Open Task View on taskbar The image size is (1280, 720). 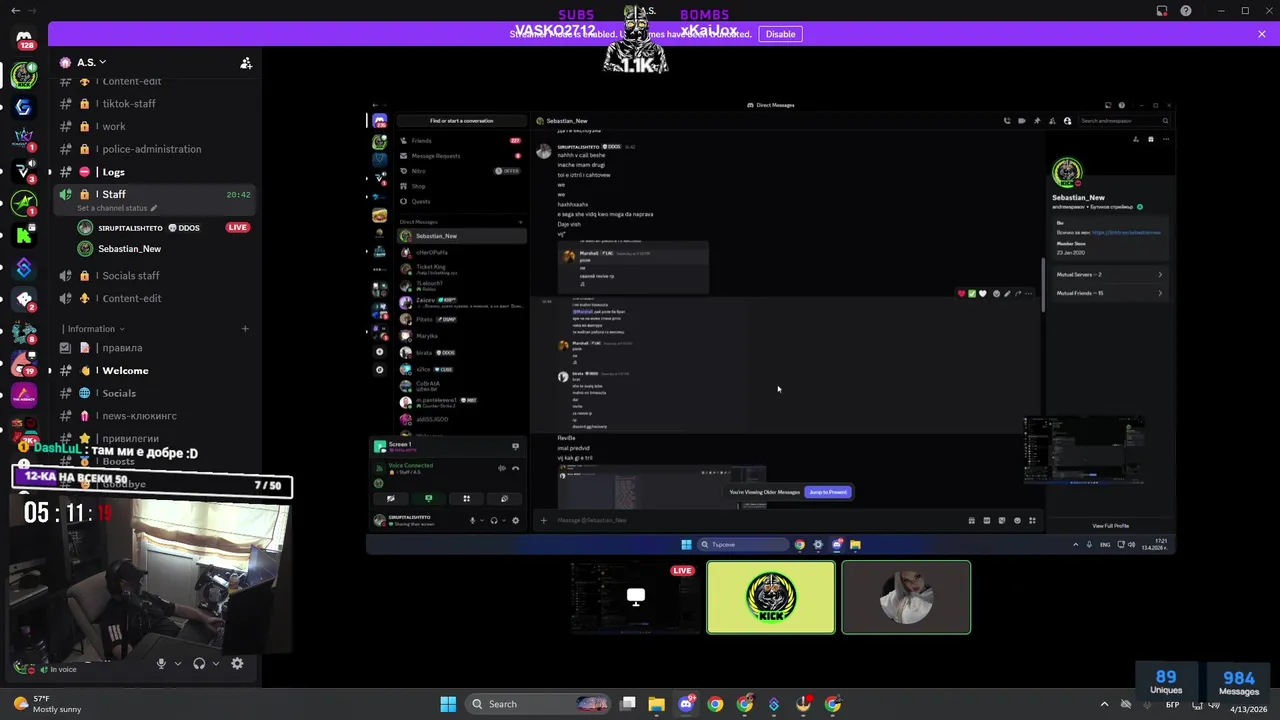pyautogui.click(x=628, y=704)
